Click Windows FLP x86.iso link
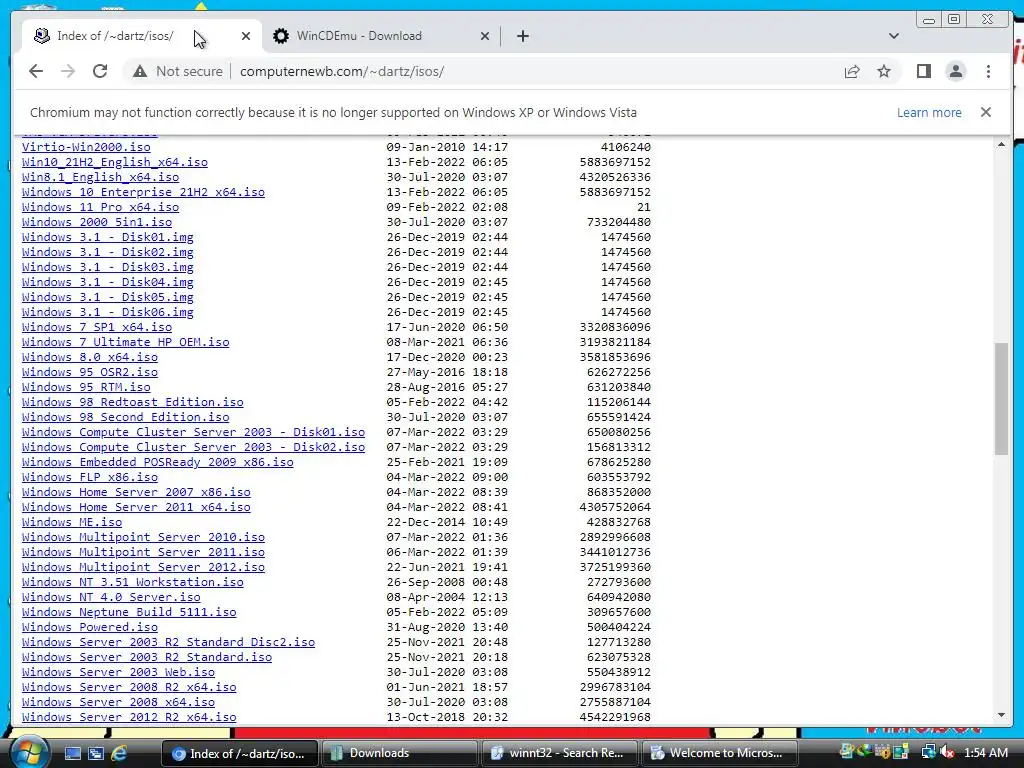This screenshot has height=768, width=1024. click(x=89, y=477)
